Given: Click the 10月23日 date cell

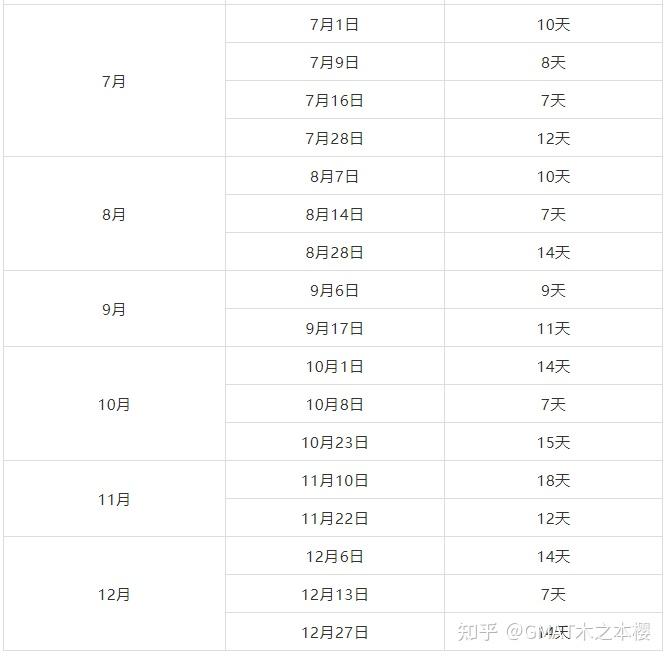Looking at the screenshot, I should coord(334,442).
